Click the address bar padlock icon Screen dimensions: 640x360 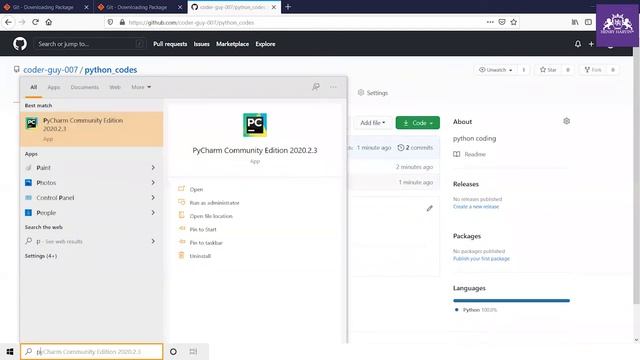point(122,22)
